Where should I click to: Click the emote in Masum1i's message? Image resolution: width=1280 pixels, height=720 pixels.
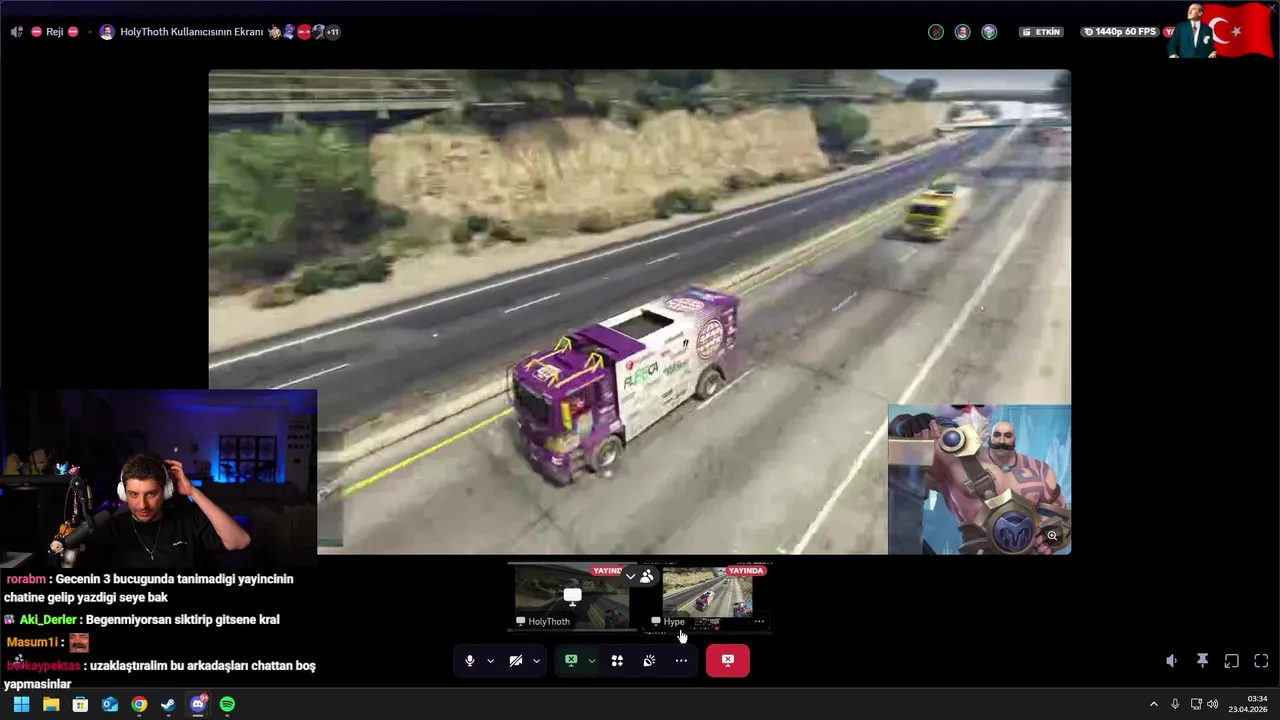click(x=79, y=643)
